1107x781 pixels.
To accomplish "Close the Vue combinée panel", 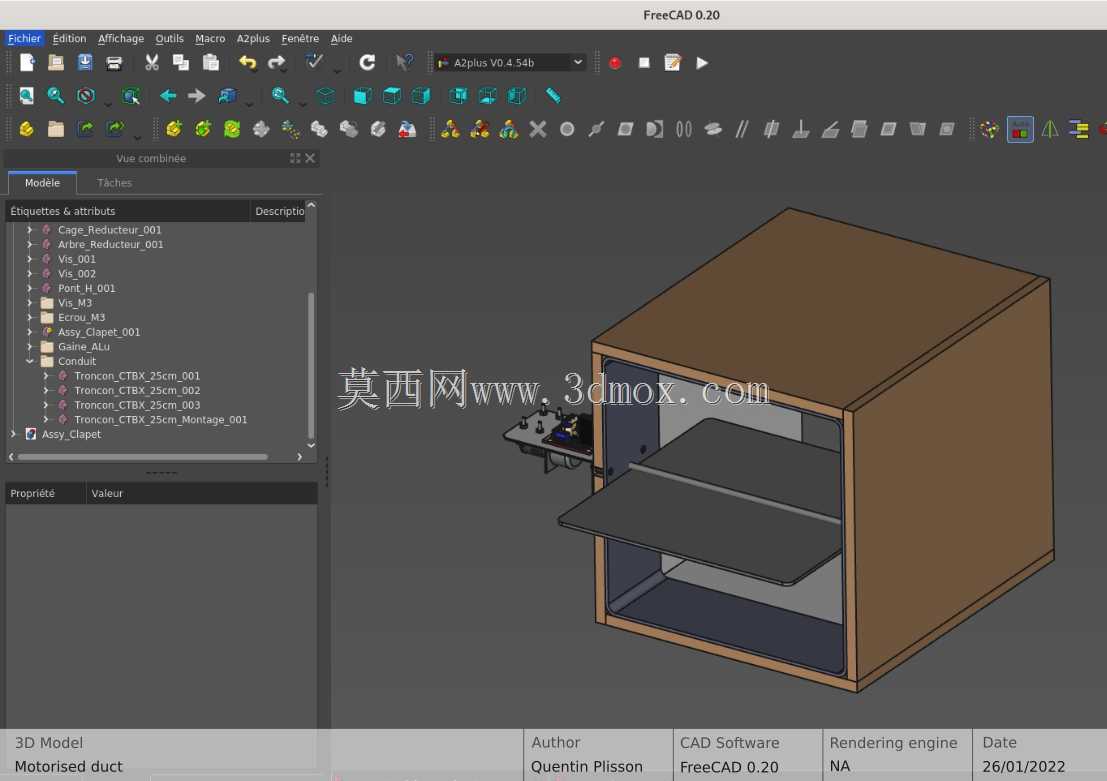I will click(x=310, y=158).
